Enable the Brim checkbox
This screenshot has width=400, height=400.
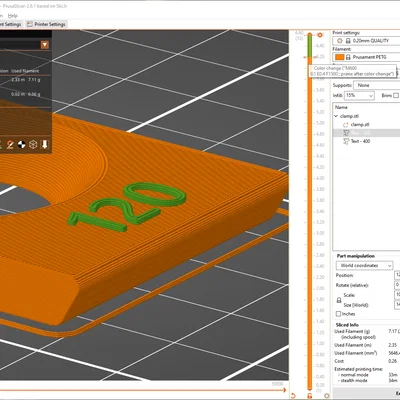[x=396, y=96]
